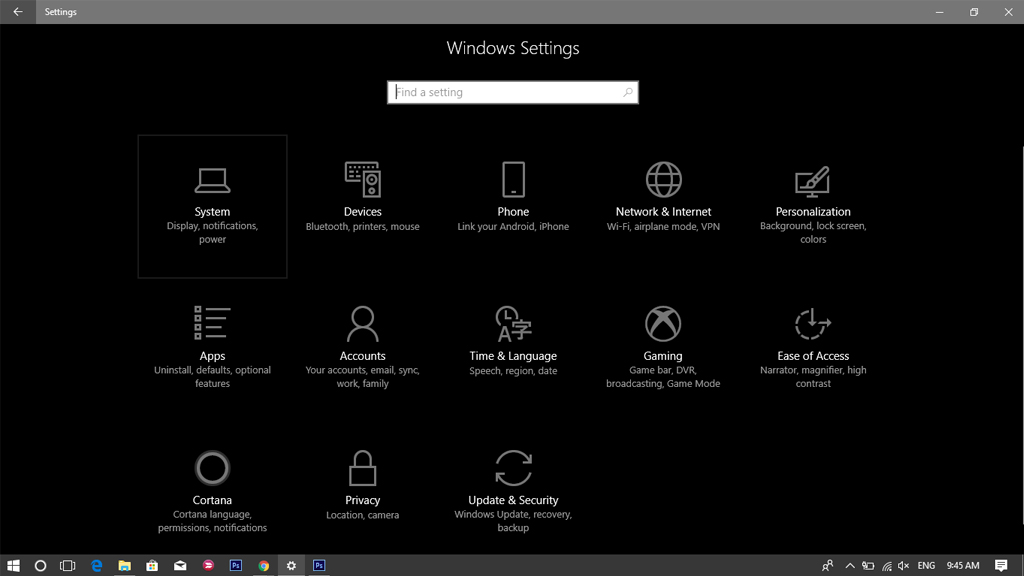Open the Time & Language icon
The width and height of the screenshot is (1024, 576).
point(513,323)
